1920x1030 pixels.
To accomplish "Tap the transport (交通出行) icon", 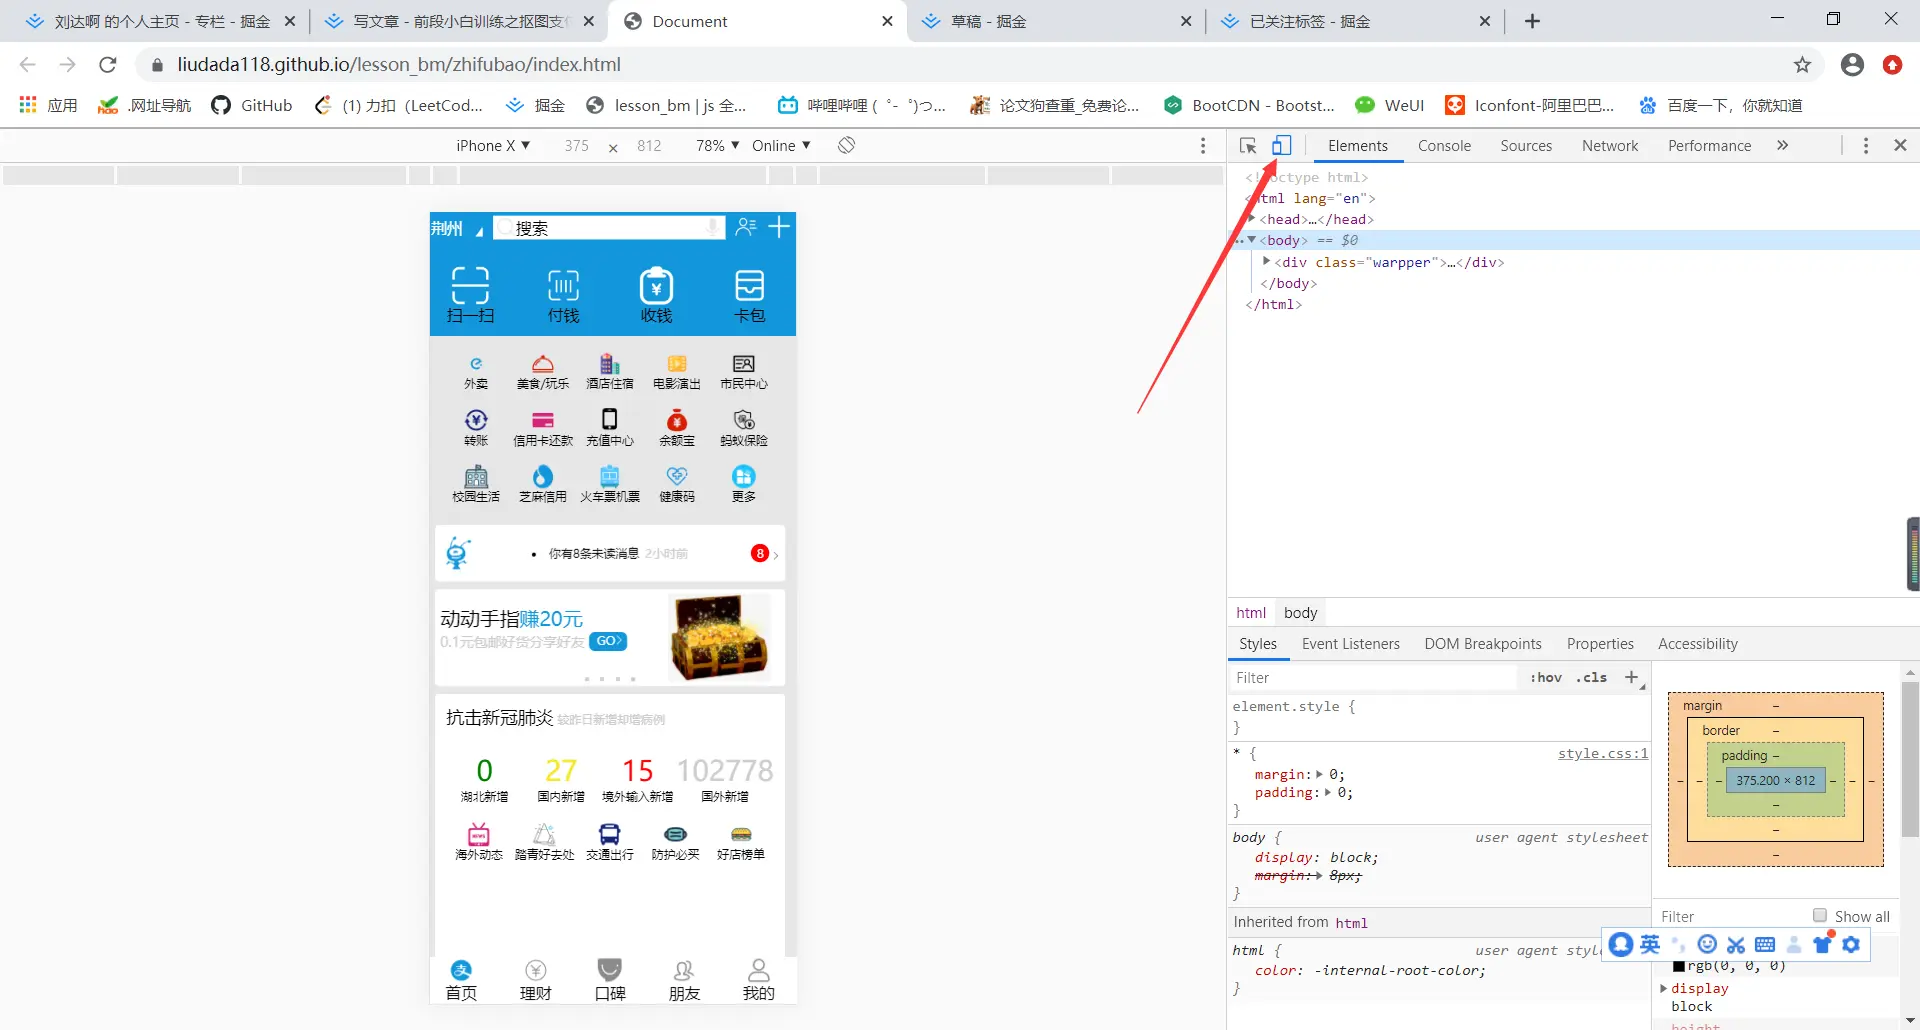I will click(610, 834).
